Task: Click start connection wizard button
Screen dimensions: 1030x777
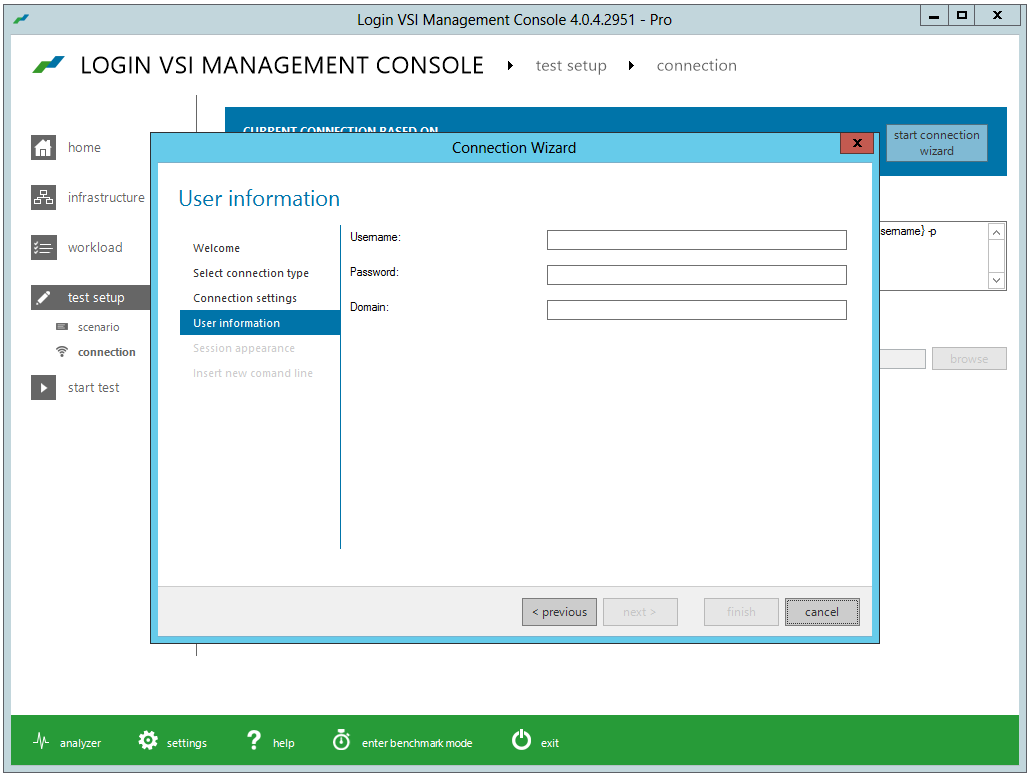Action: pyautogui.click(x=937, y=143)
